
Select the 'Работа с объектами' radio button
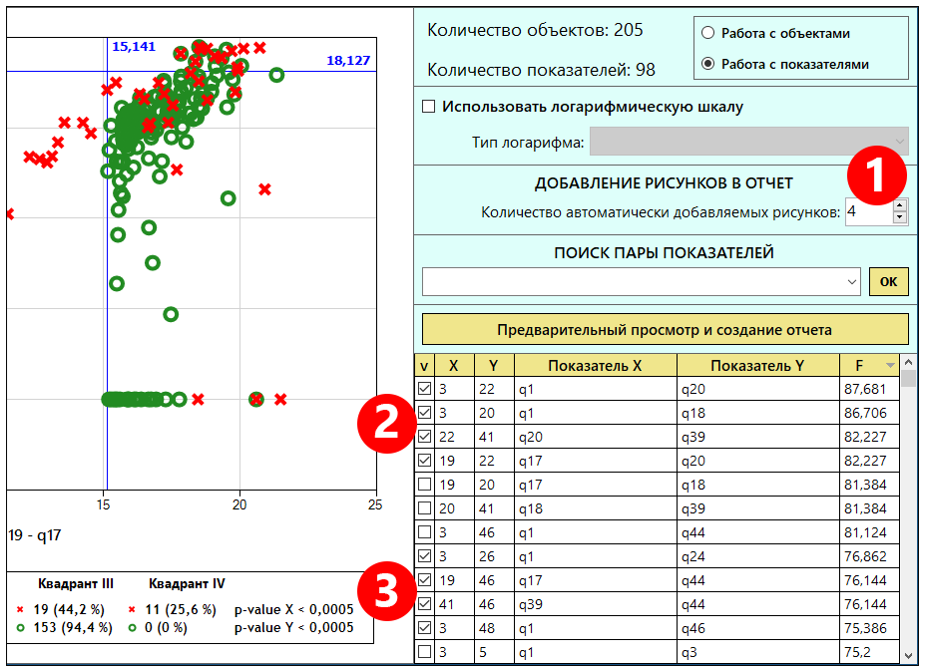[709, 33]
